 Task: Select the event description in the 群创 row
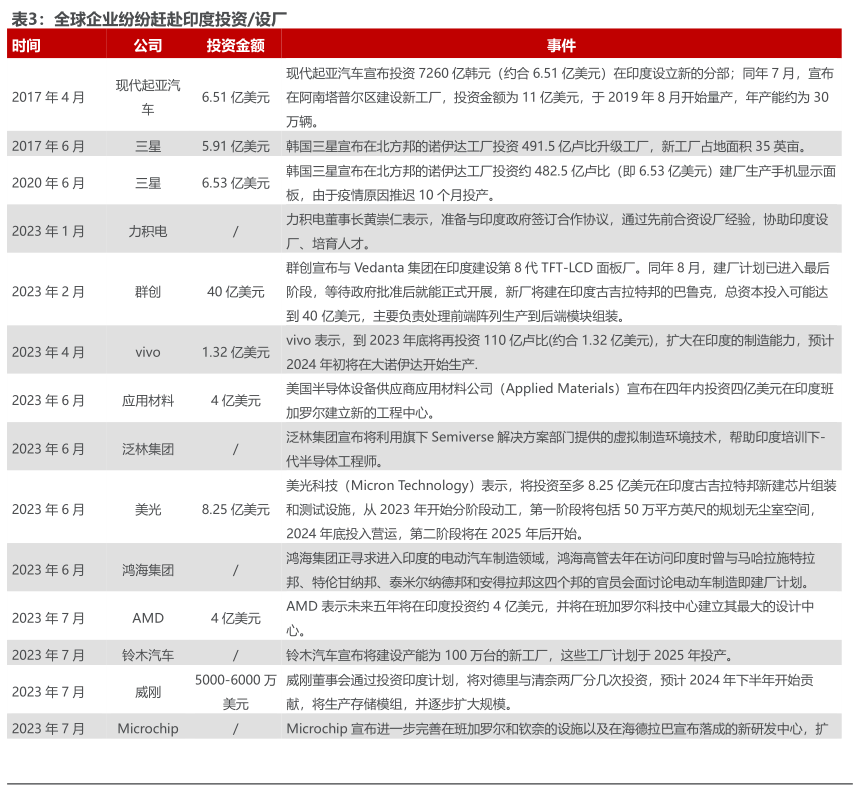[x=558, y=291]
